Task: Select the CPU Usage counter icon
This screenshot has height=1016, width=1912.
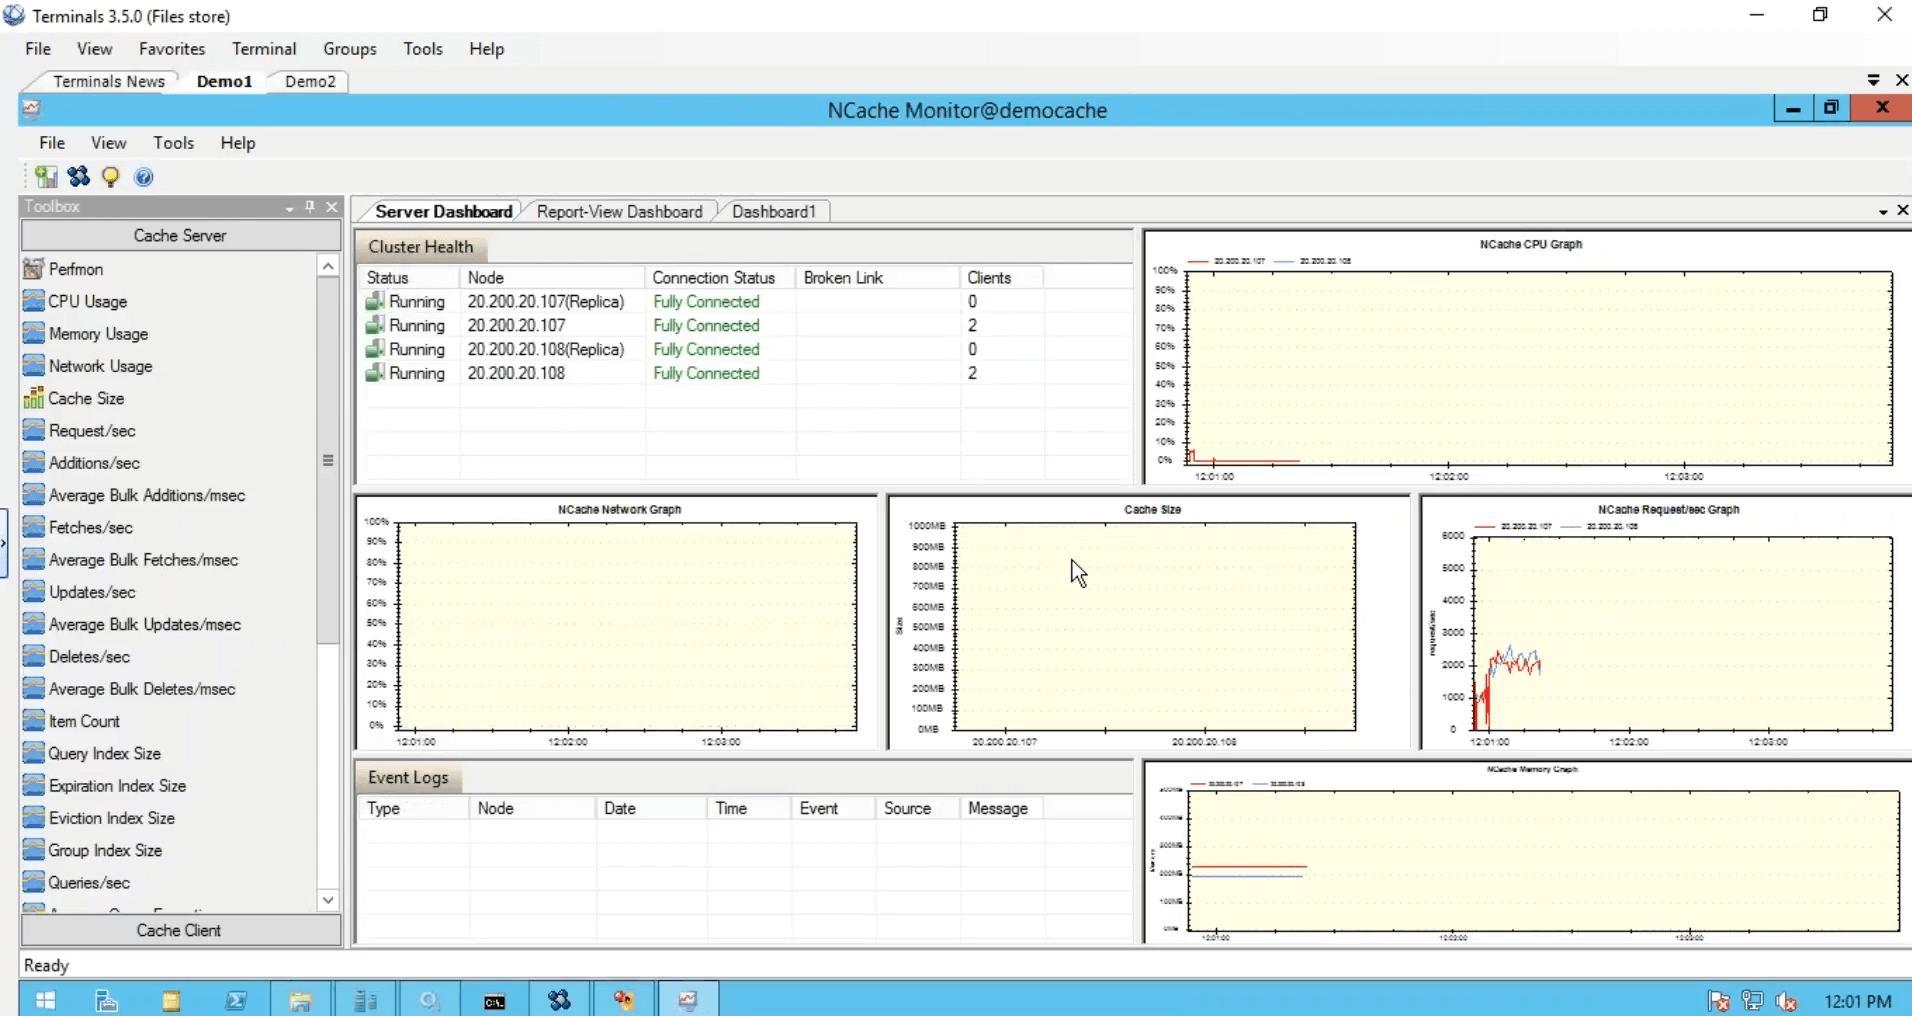Action: click(x=33, y=301)
